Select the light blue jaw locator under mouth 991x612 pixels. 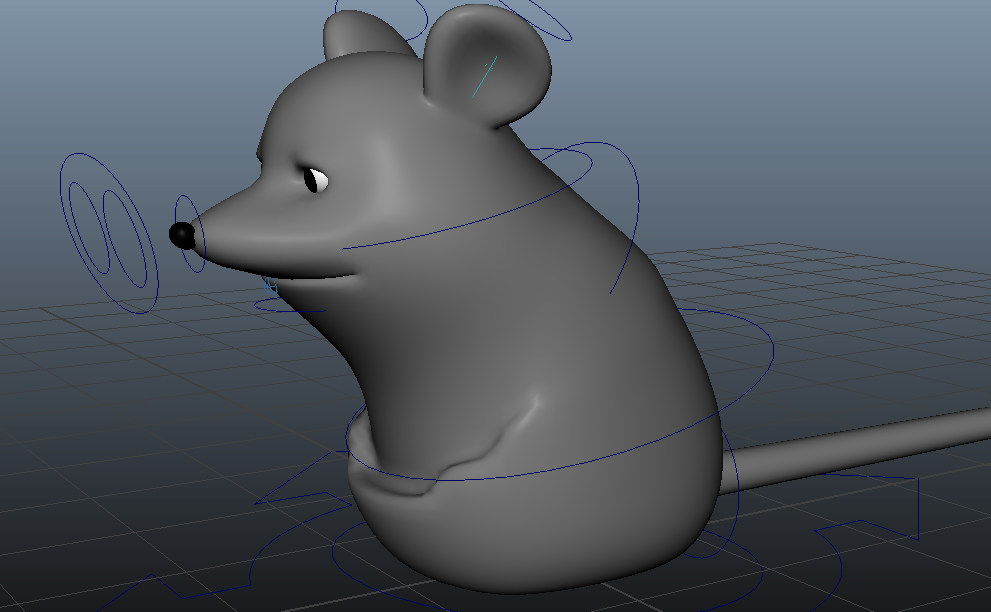[x=269, y=286]
